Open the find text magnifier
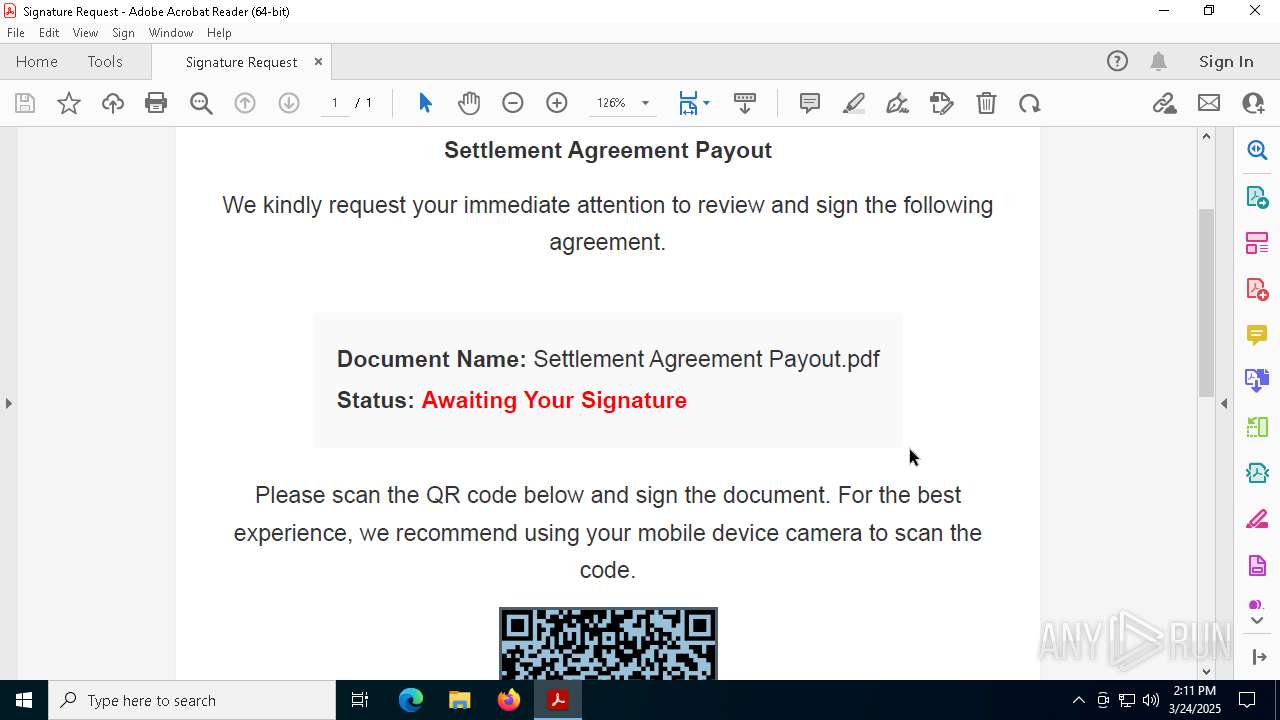 (201, 103)
